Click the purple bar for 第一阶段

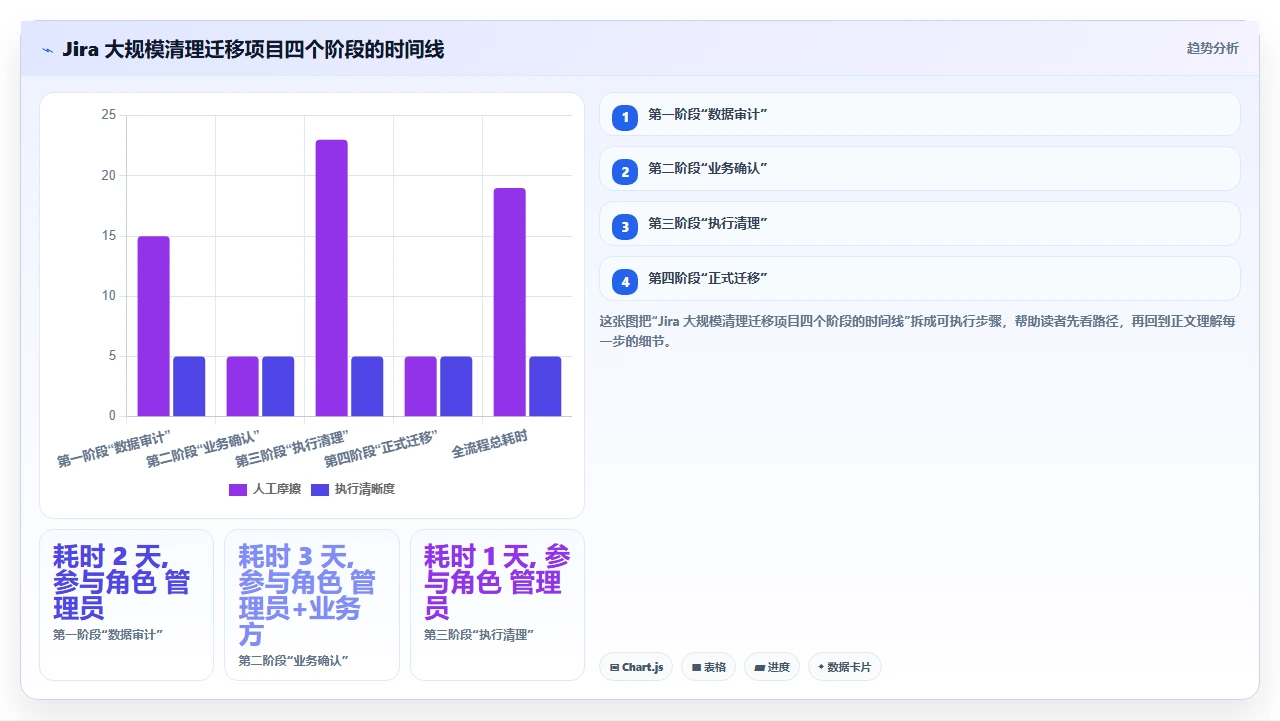tap(154, 326)
